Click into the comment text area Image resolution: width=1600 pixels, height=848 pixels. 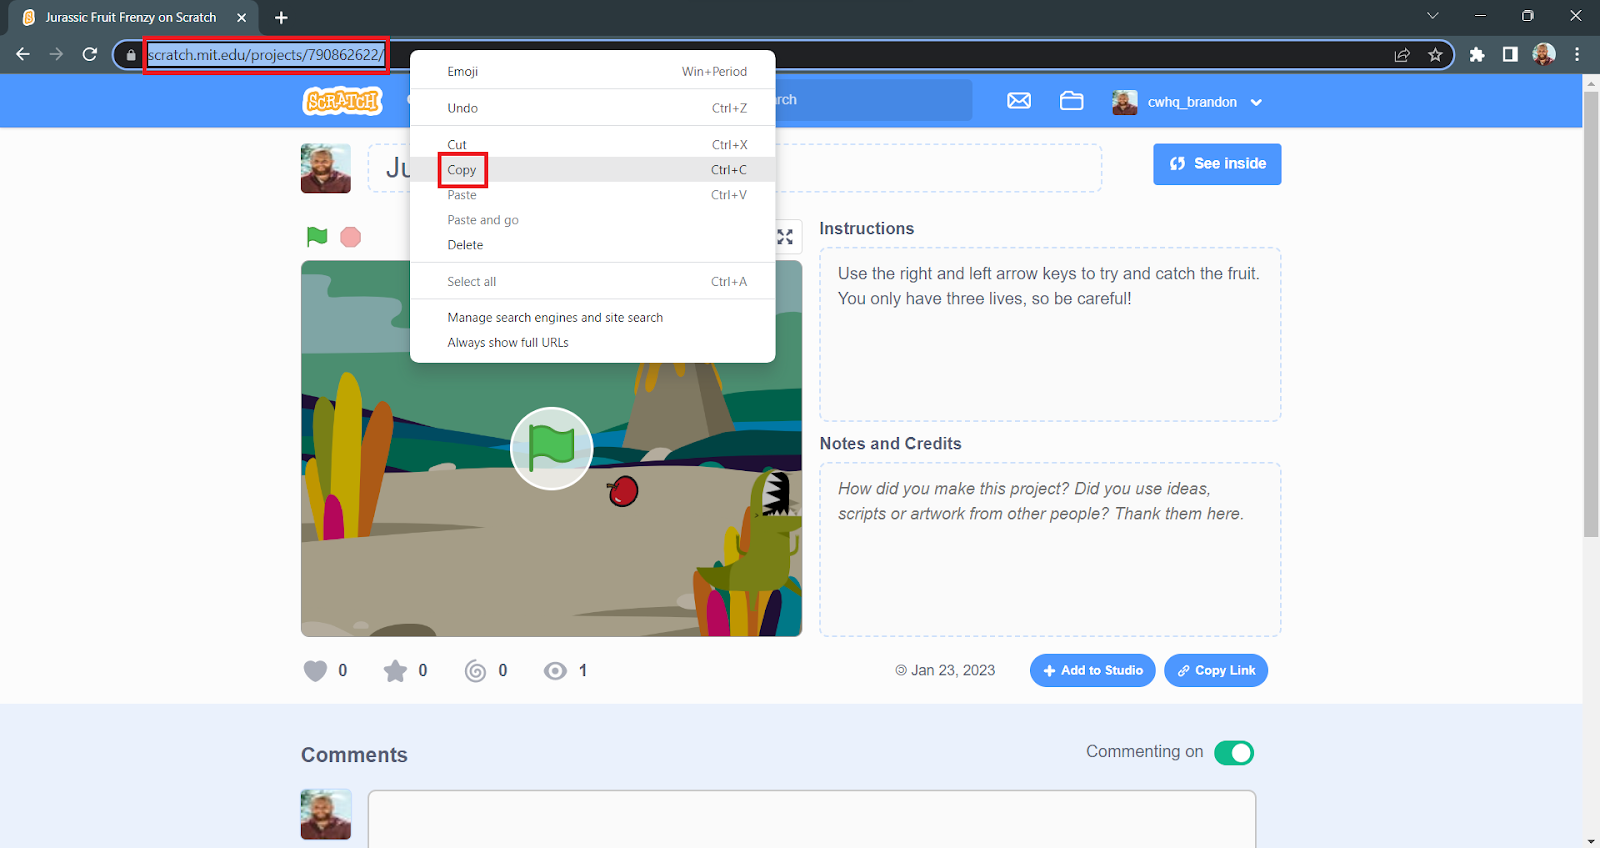812,819
